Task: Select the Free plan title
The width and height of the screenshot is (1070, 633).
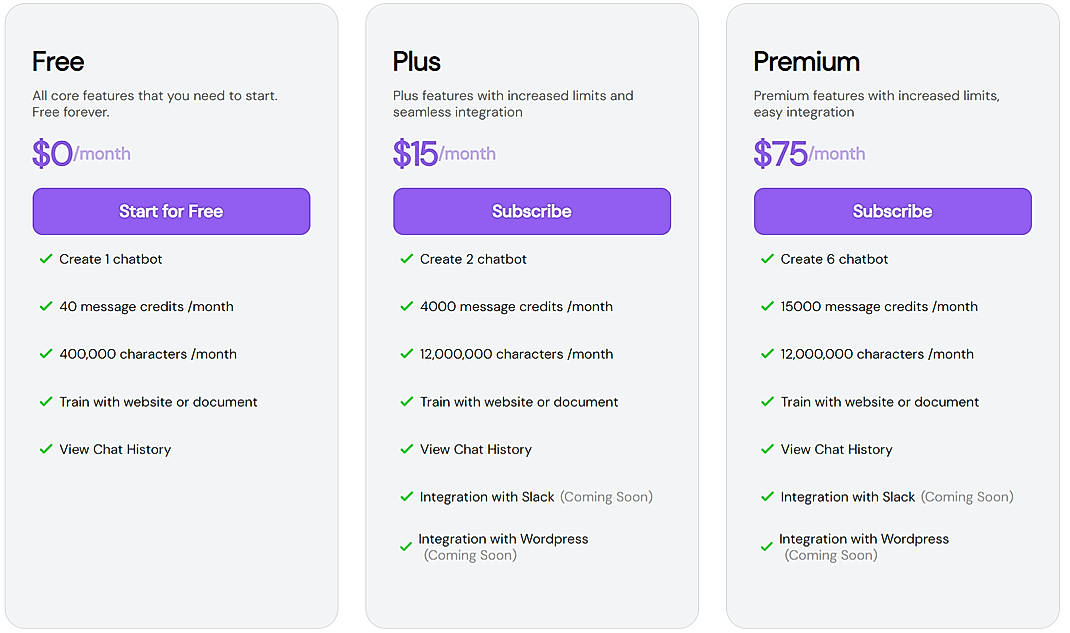Action: click(x=57, y=61)
